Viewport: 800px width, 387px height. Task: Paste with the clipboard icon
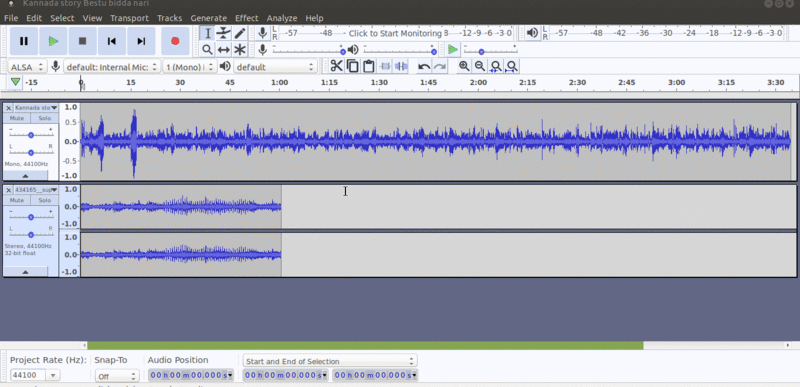pyautogui.click(x=368, y=66)
